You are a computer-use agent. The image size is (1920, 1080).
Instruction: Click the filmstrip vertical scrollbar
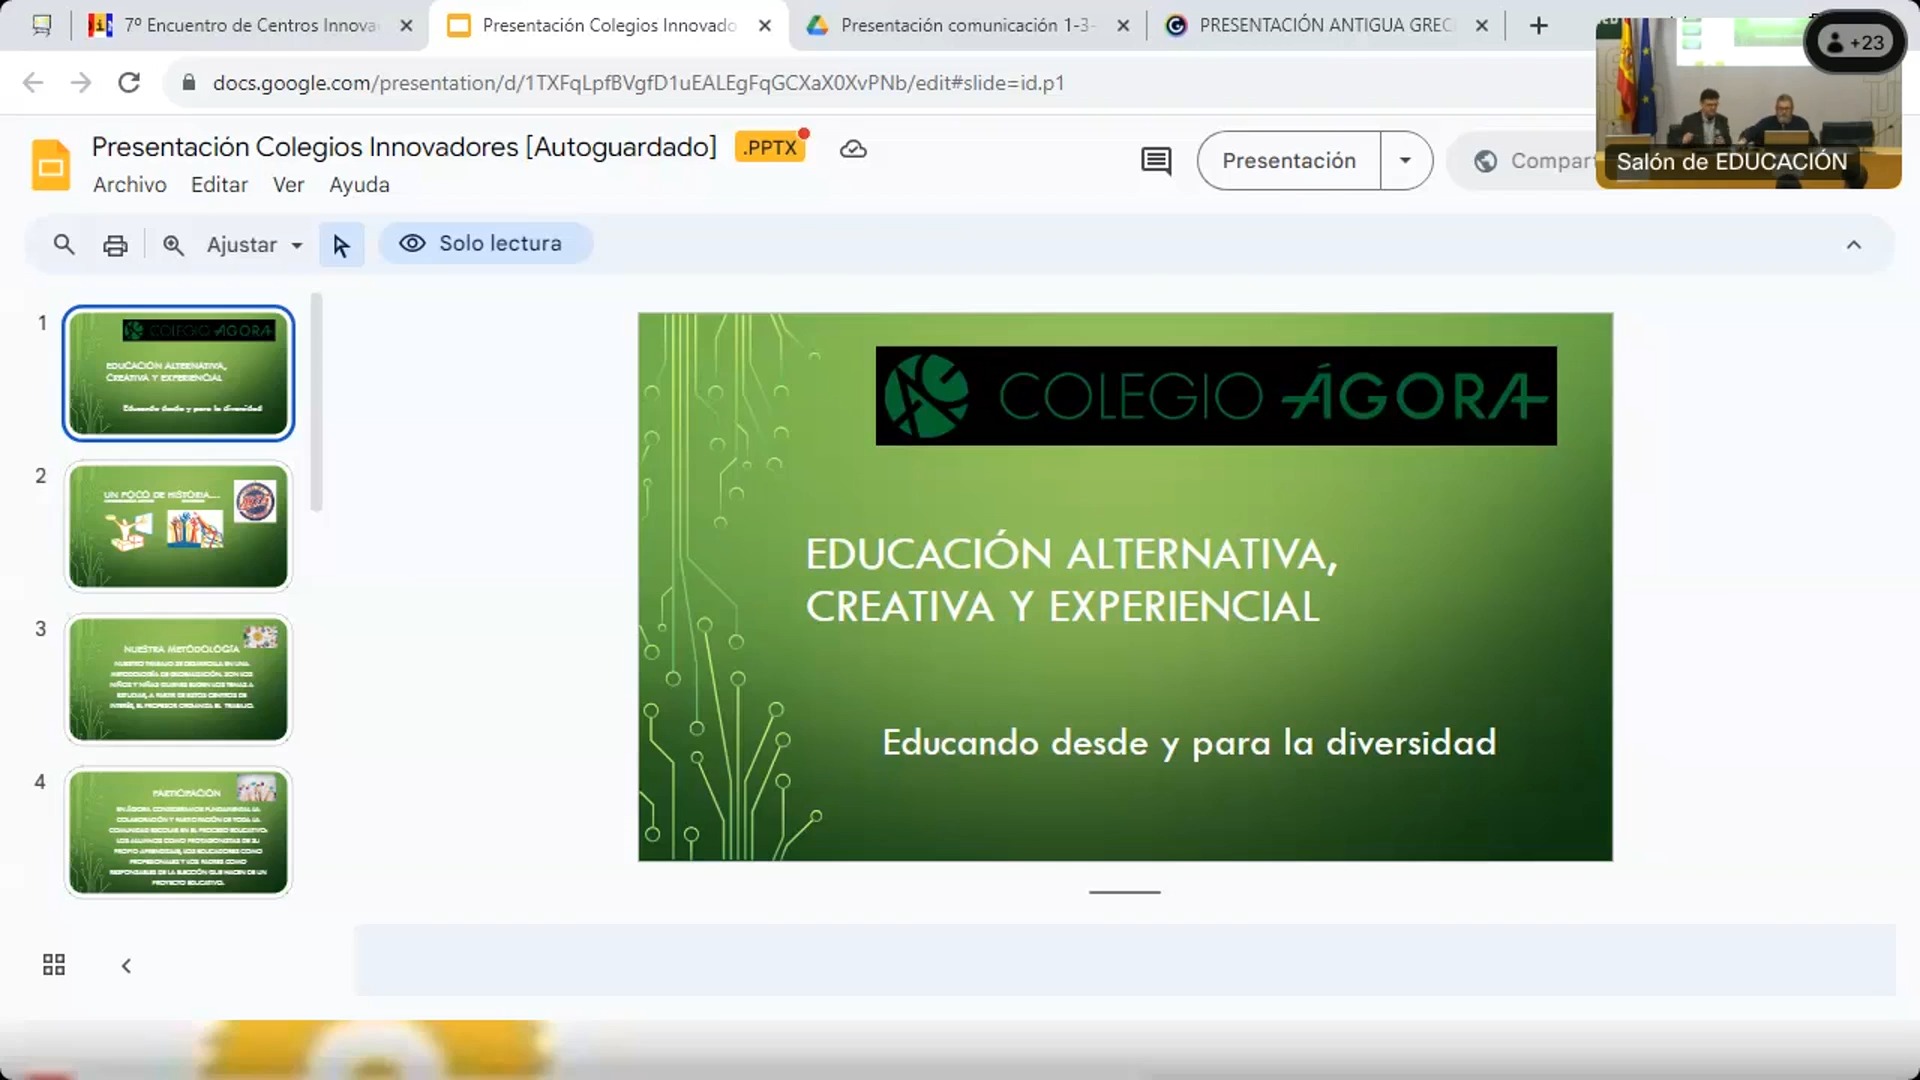(x=316, y=402)
